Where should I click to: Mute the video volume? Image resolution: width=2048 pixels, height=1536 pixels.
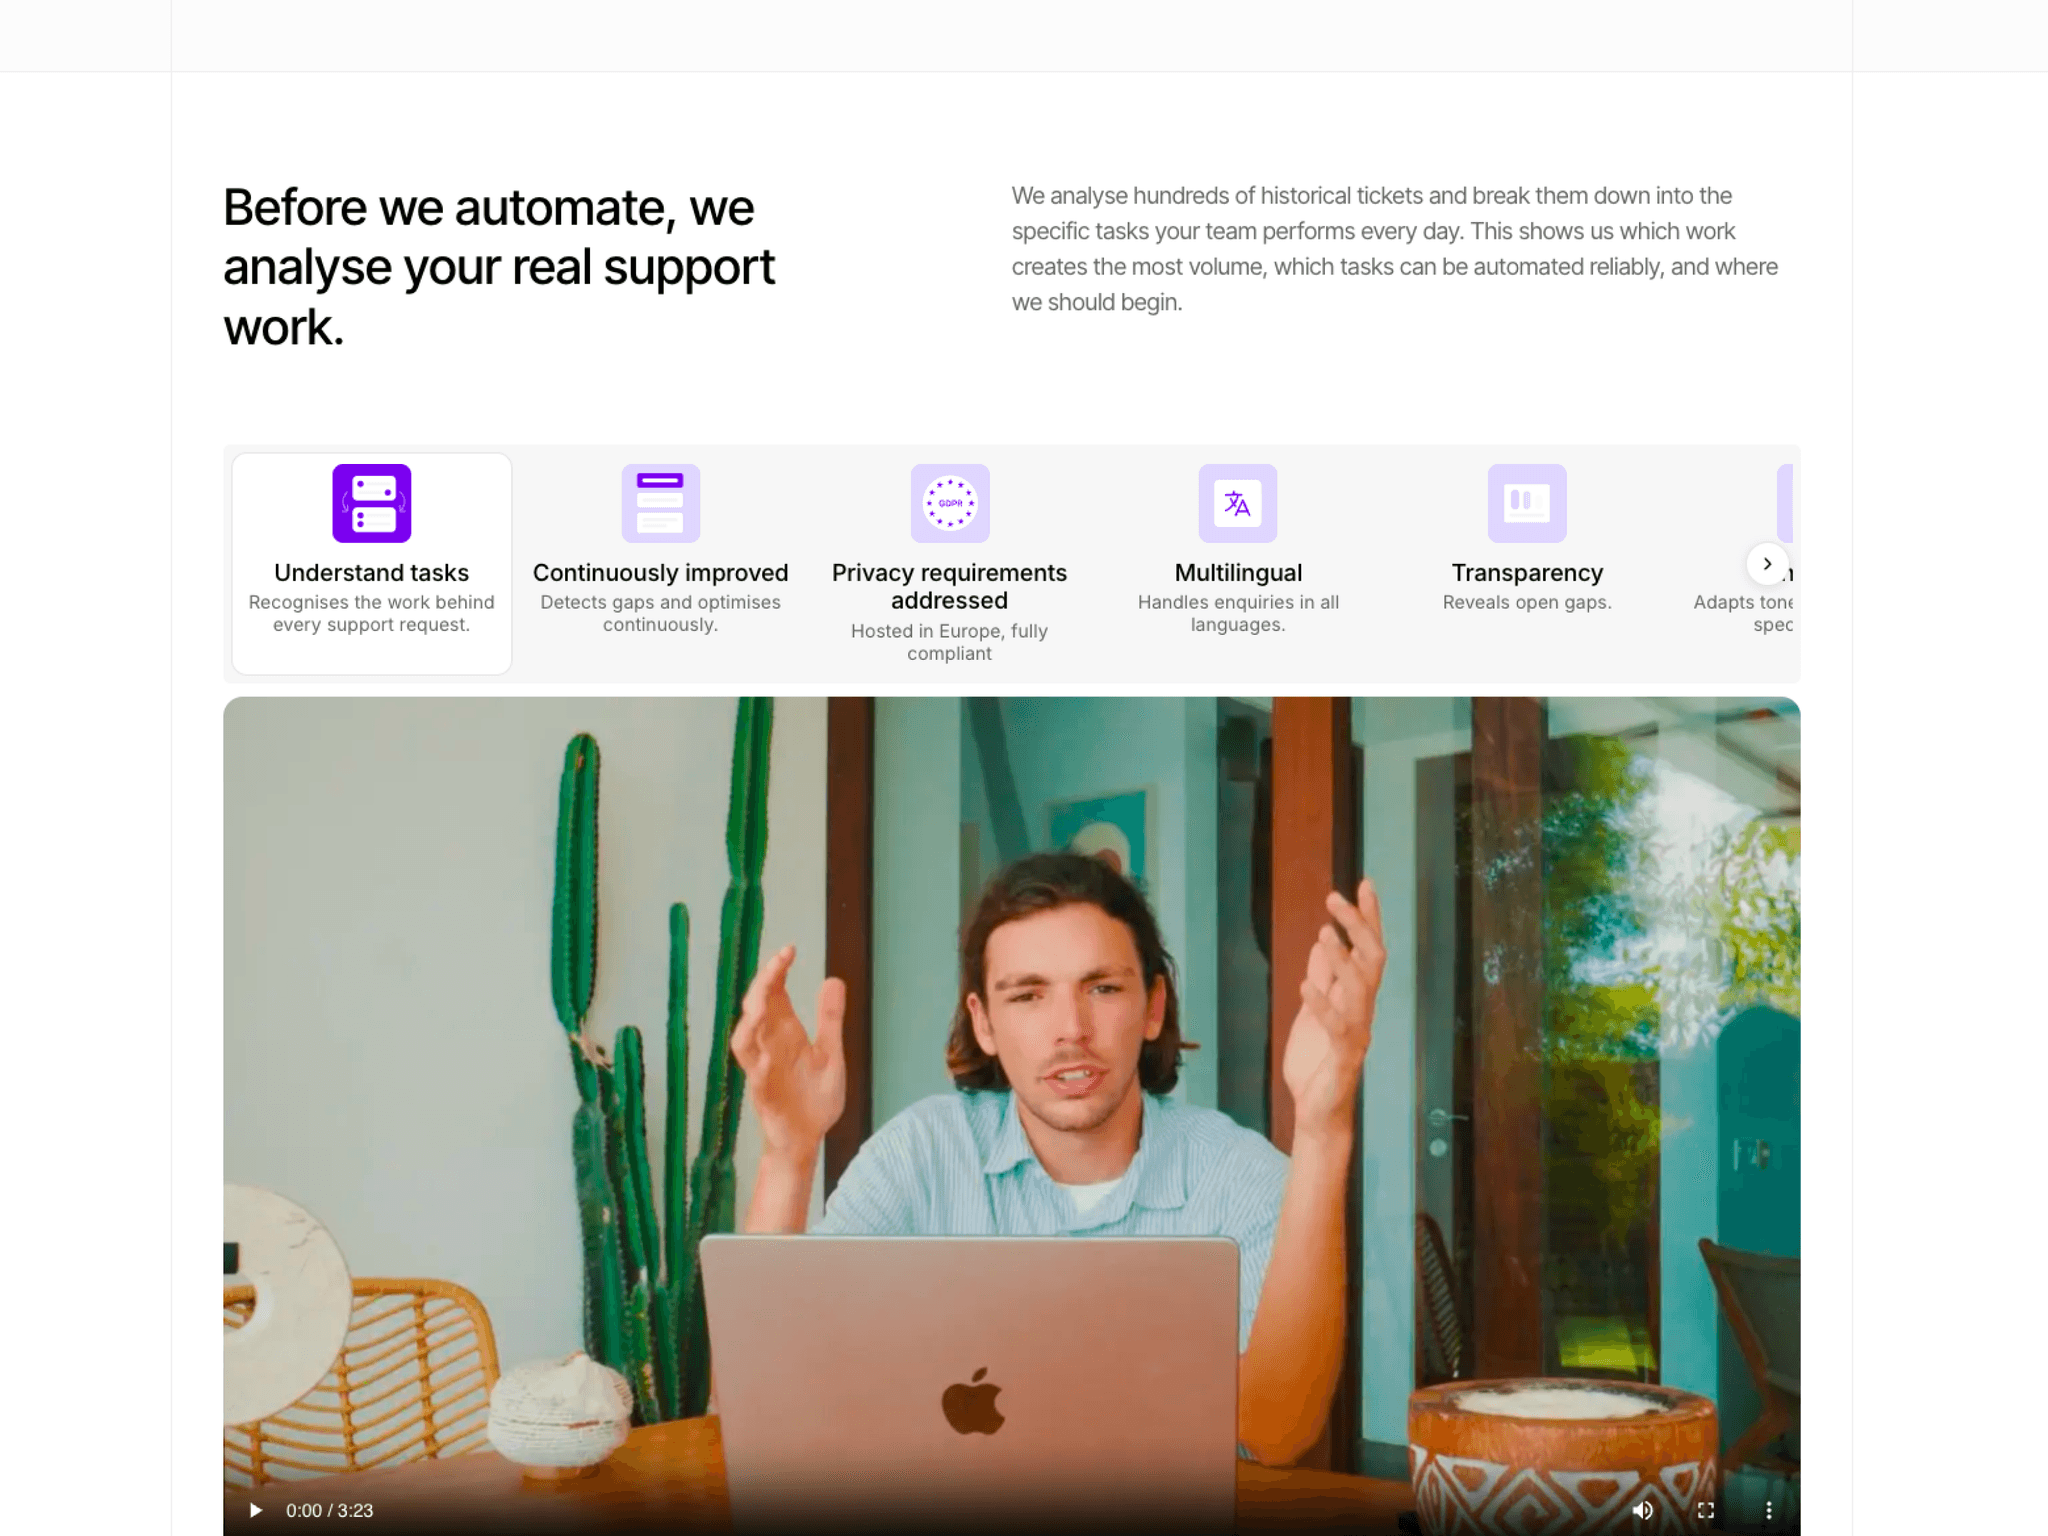point(1642,1510)
